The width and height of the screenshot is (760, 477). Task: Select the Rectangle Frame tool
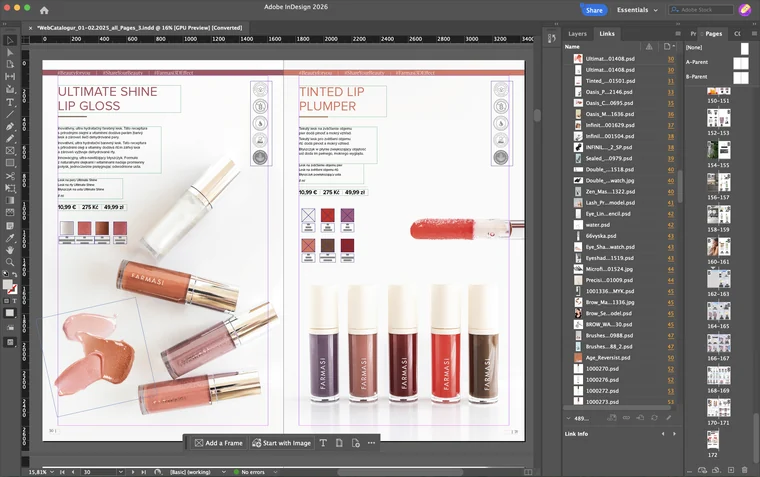coord(10,151)
